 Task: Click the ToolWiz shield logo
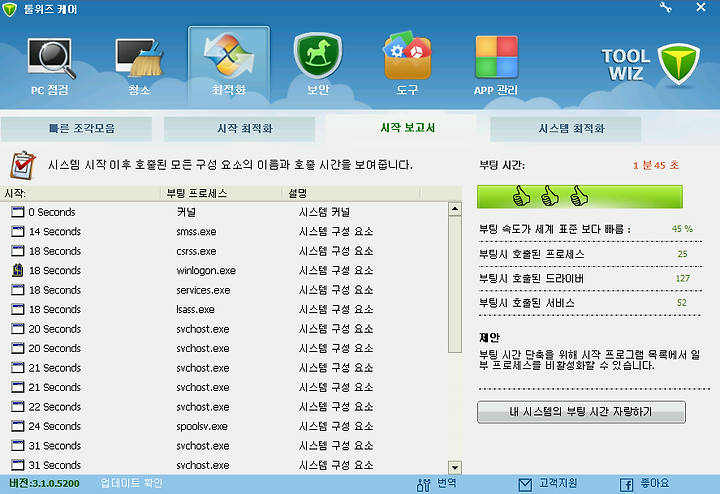click(x=679, y=64)
